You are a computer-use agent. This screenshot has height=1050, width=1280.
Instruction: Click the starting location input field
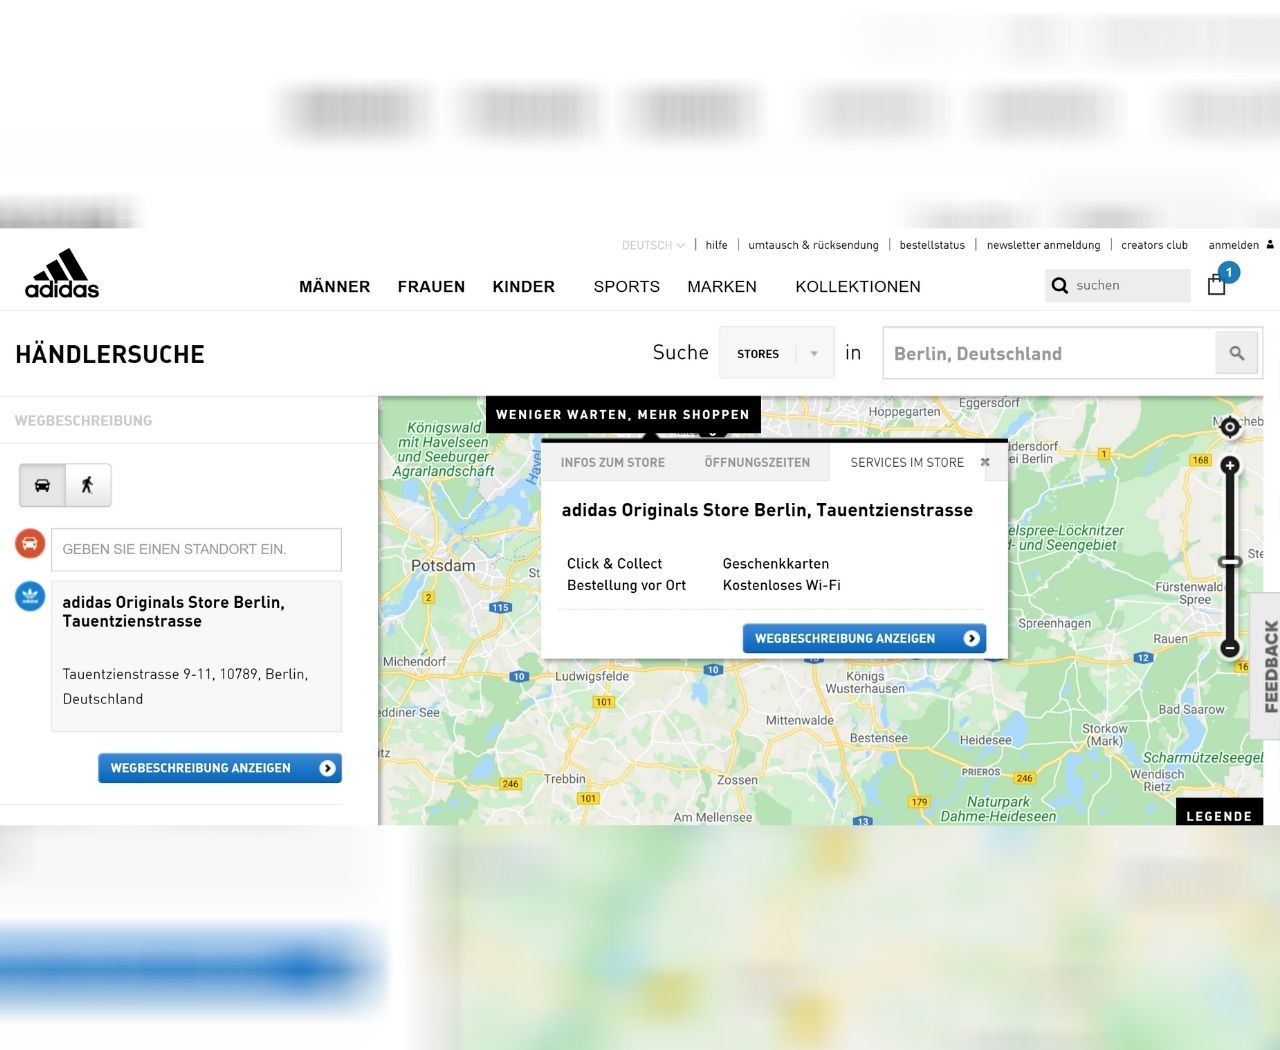pyautogui.click(x=196, y=549)
